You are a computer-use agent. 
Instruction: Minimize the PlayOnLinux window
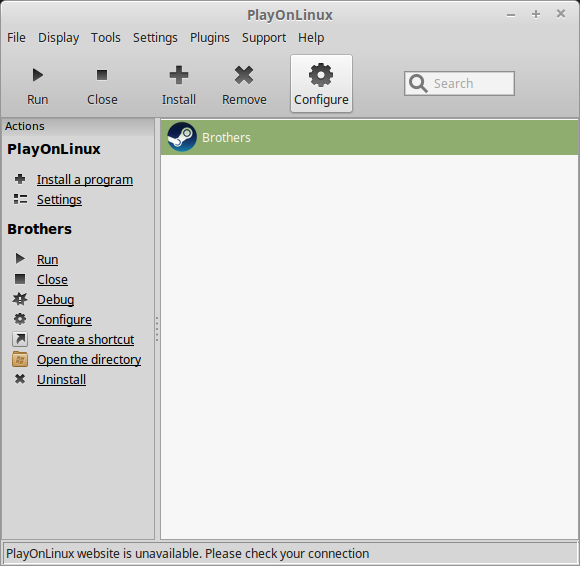(511, 15)
